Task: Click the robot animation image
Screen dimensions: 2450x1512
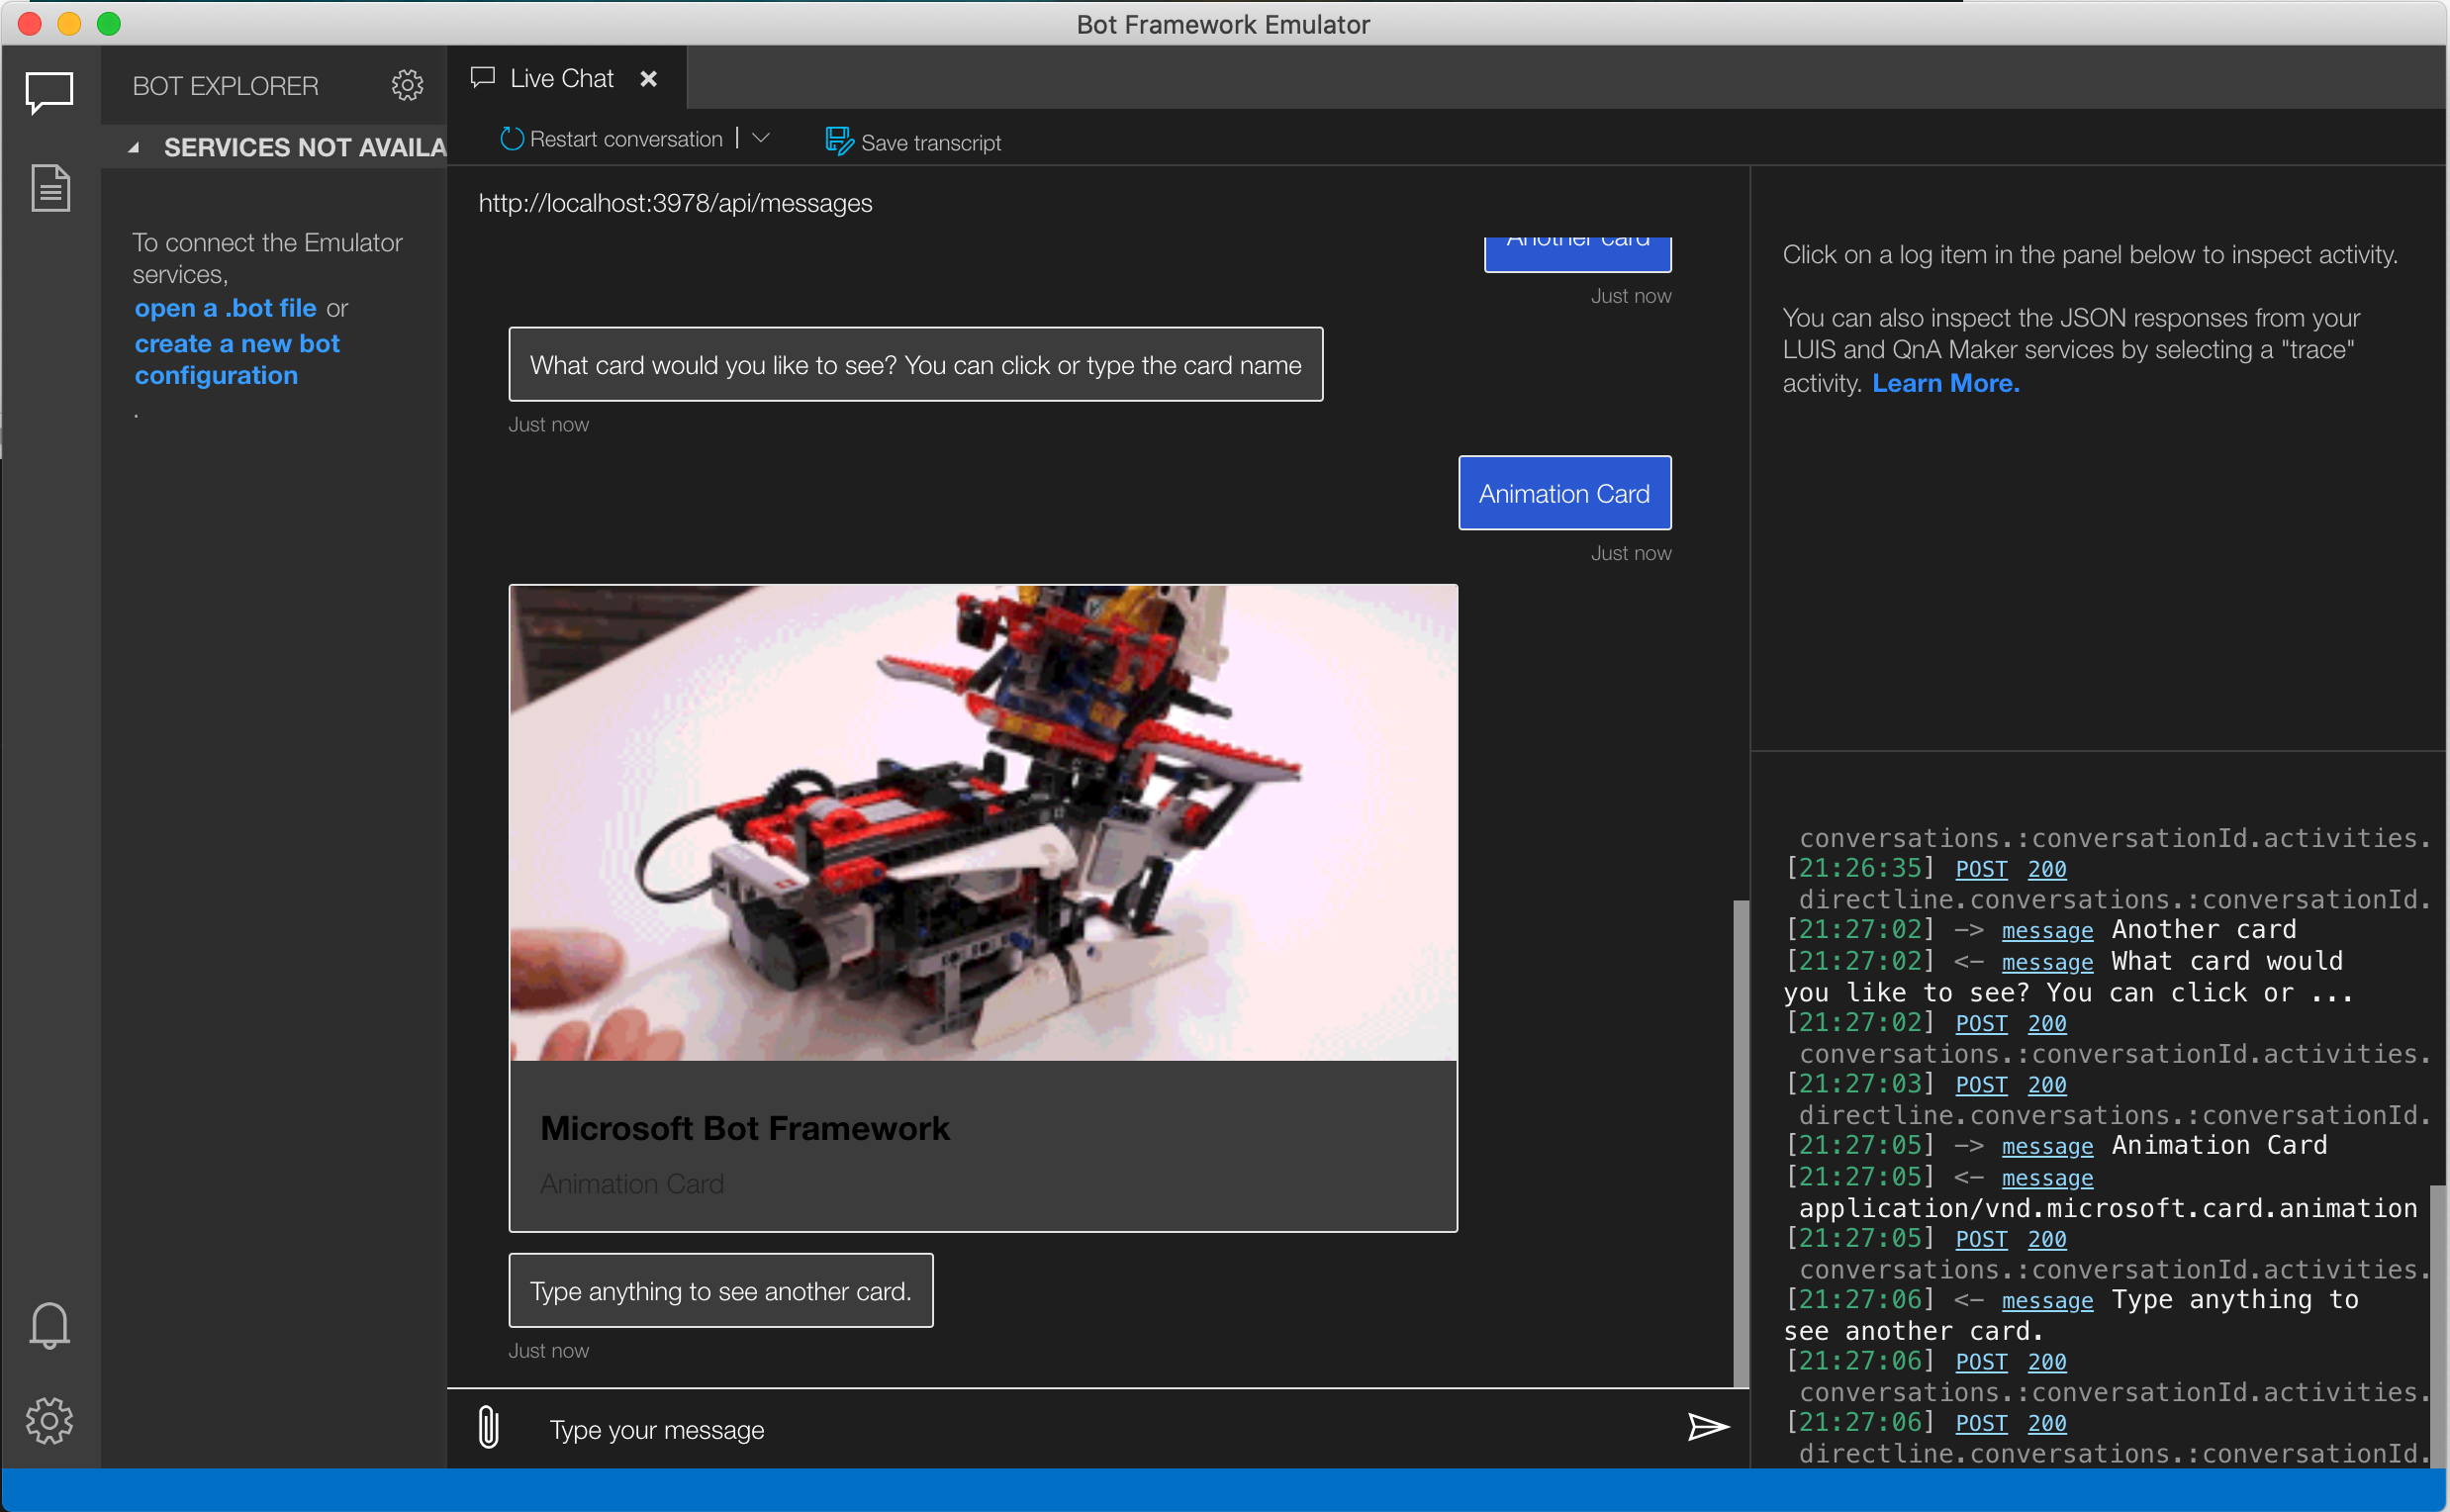Action: click(983, 822)
